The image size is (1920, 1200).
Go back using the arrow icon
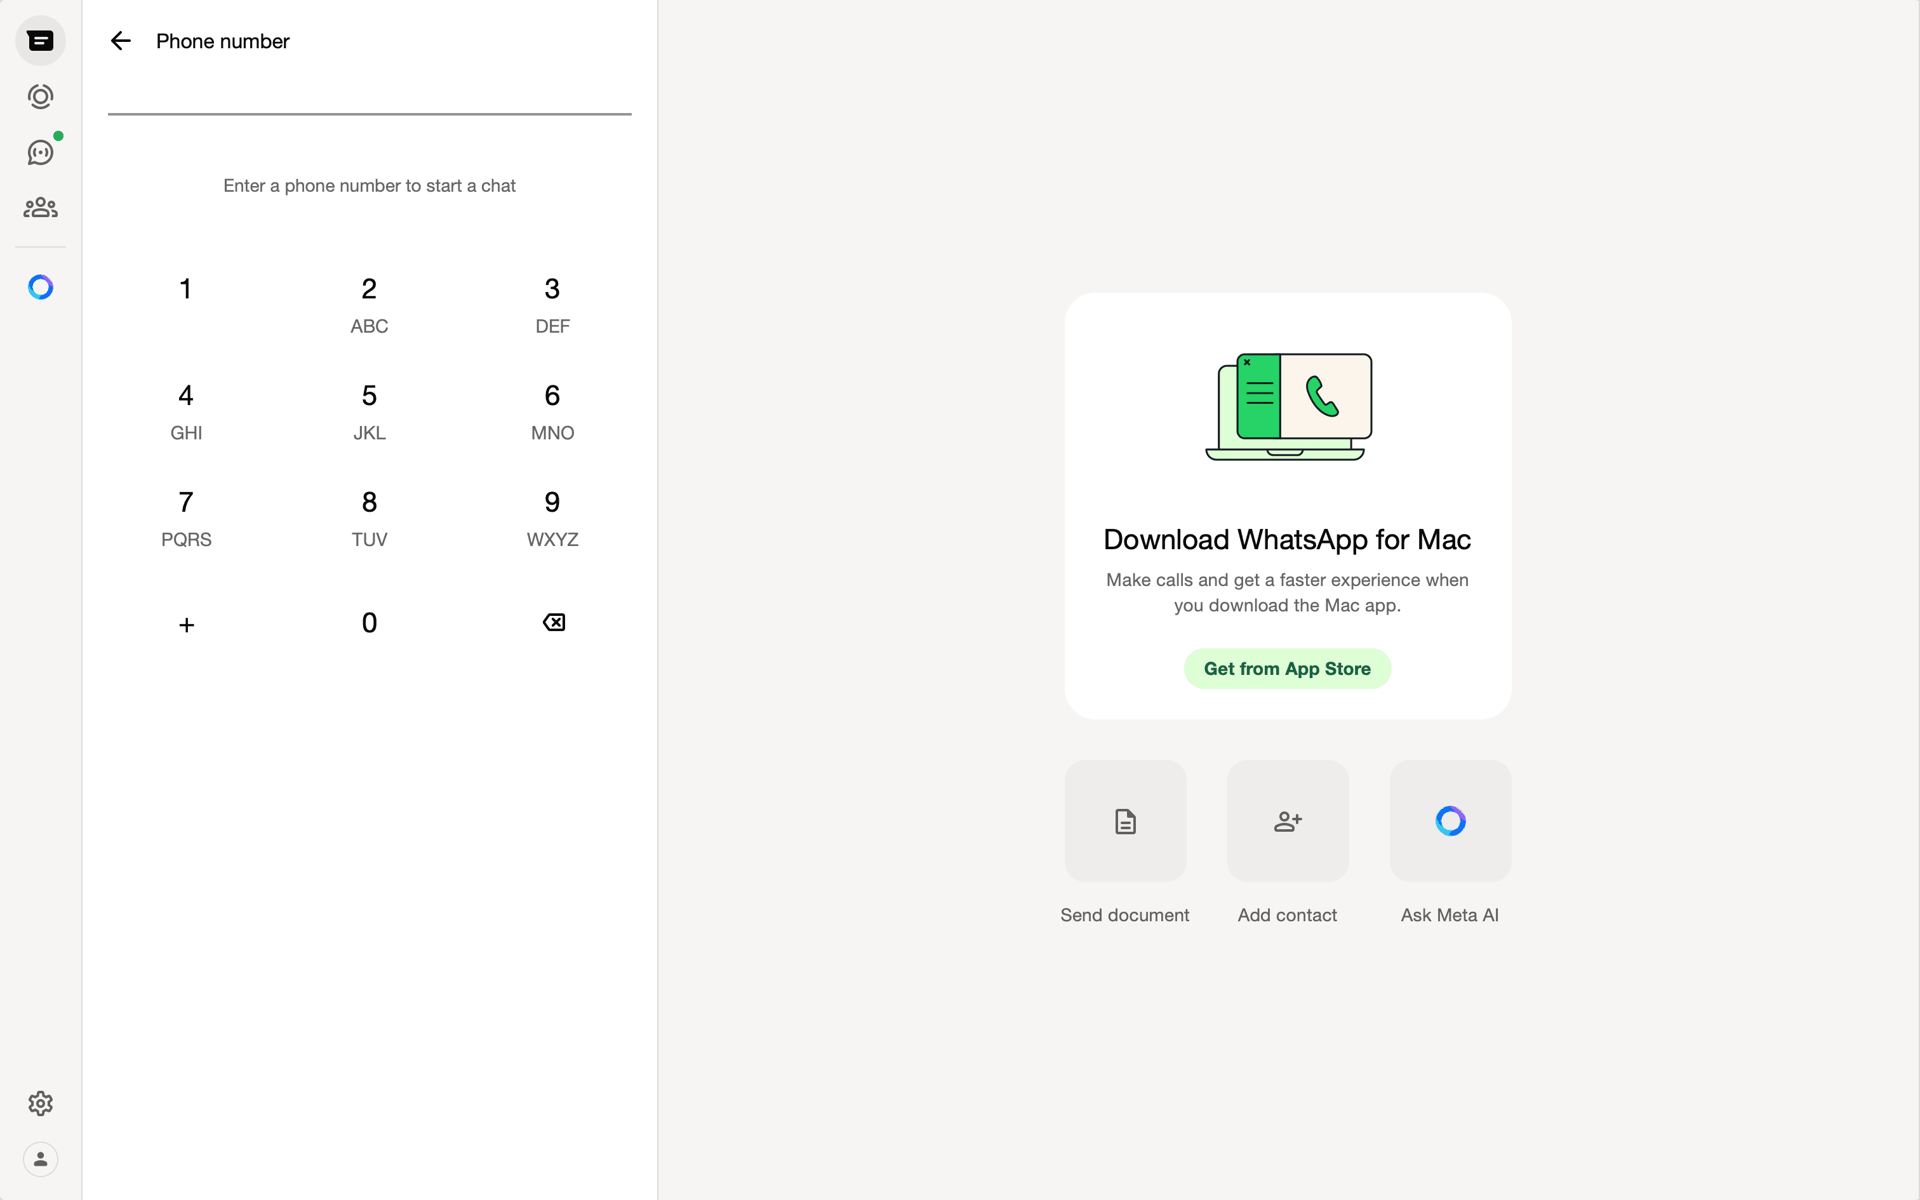tap(121, 41)
